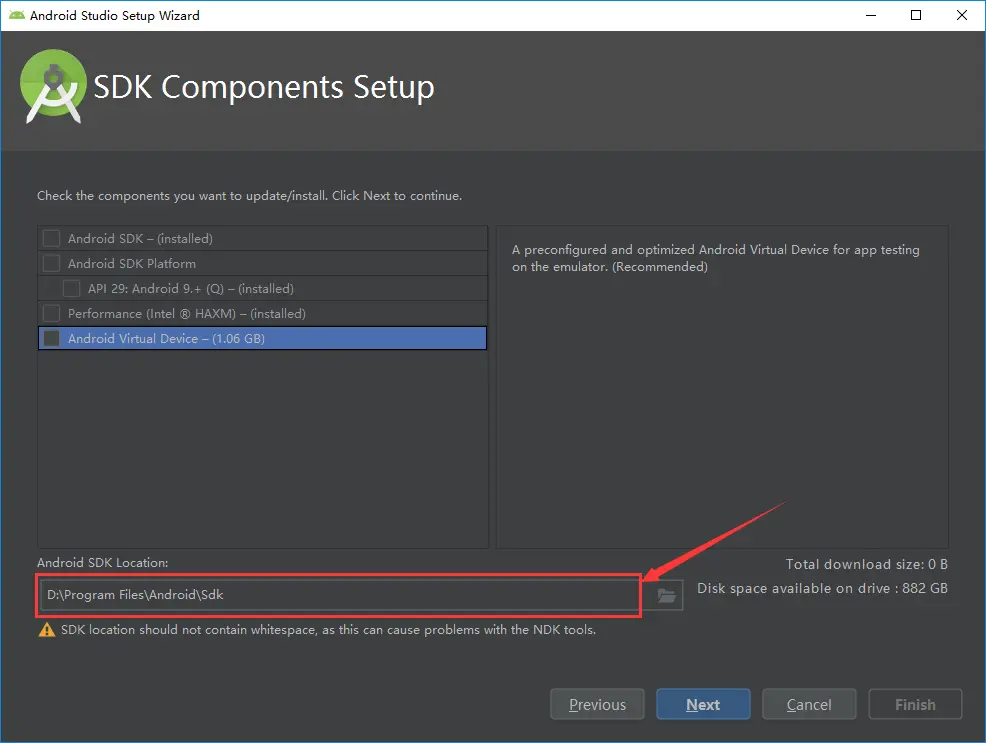Screen dimensions: 986x743
Task: Click the component description text panel
Action: point(723,387)
